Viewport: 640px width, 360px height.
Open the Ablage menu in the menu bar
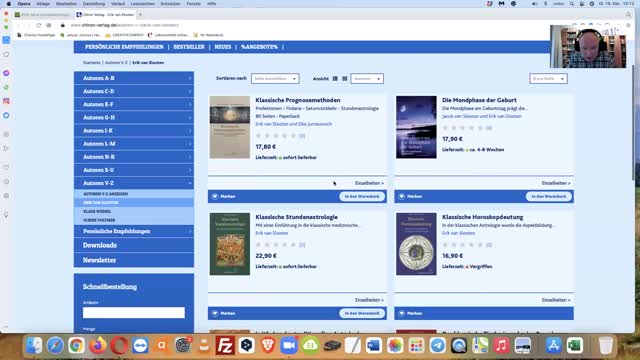pyautogui.click(x=43, y=4)
